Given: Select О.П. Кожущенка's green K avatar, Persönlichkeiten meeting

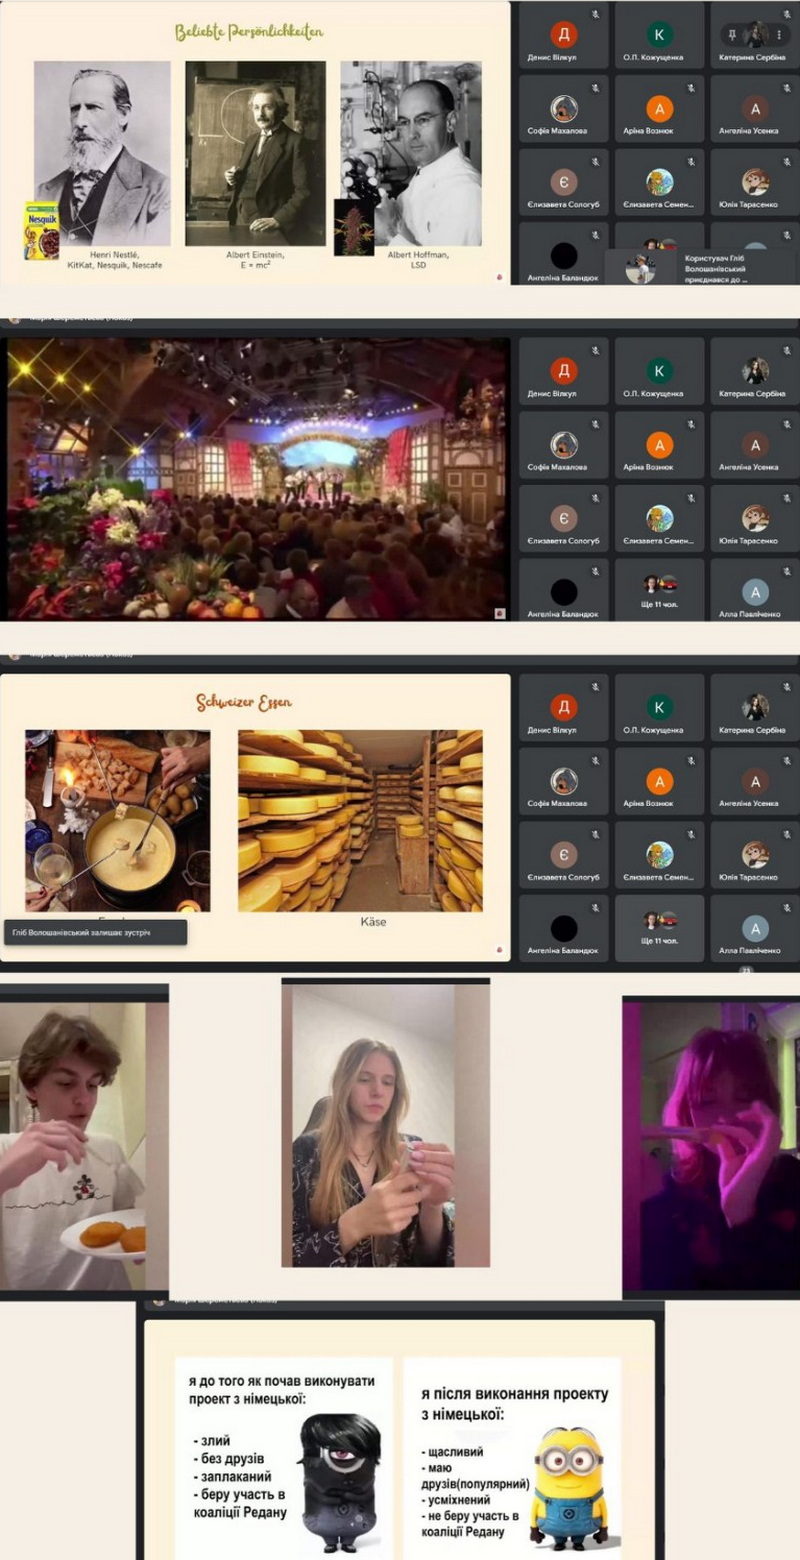Looking at the screenshot, I should (x=659, y=35).
